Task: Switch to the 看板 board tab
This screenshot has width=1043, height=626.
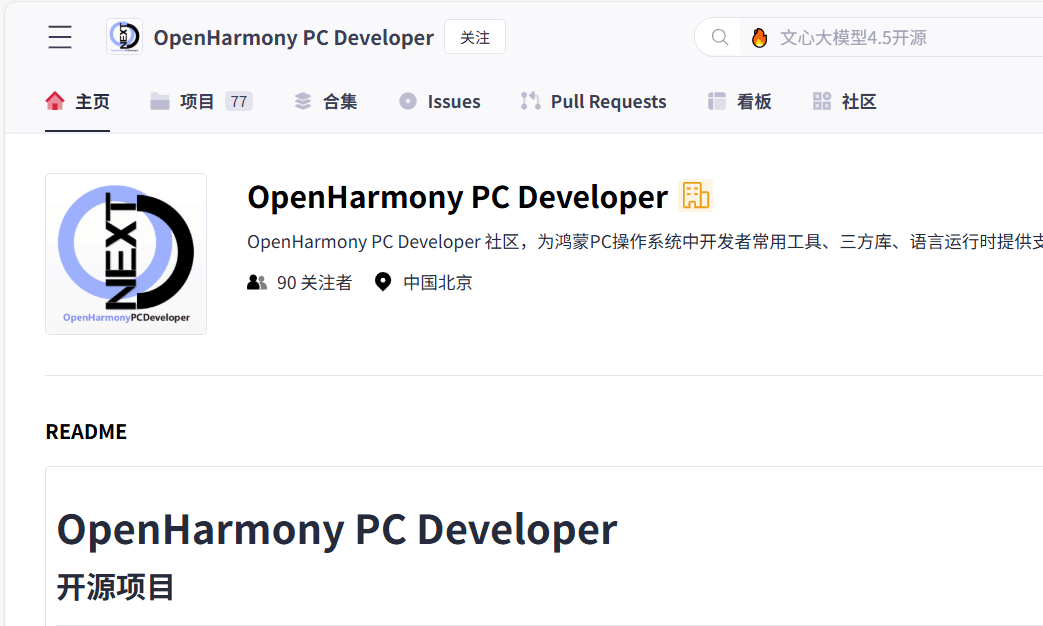Action: (740, 102)
